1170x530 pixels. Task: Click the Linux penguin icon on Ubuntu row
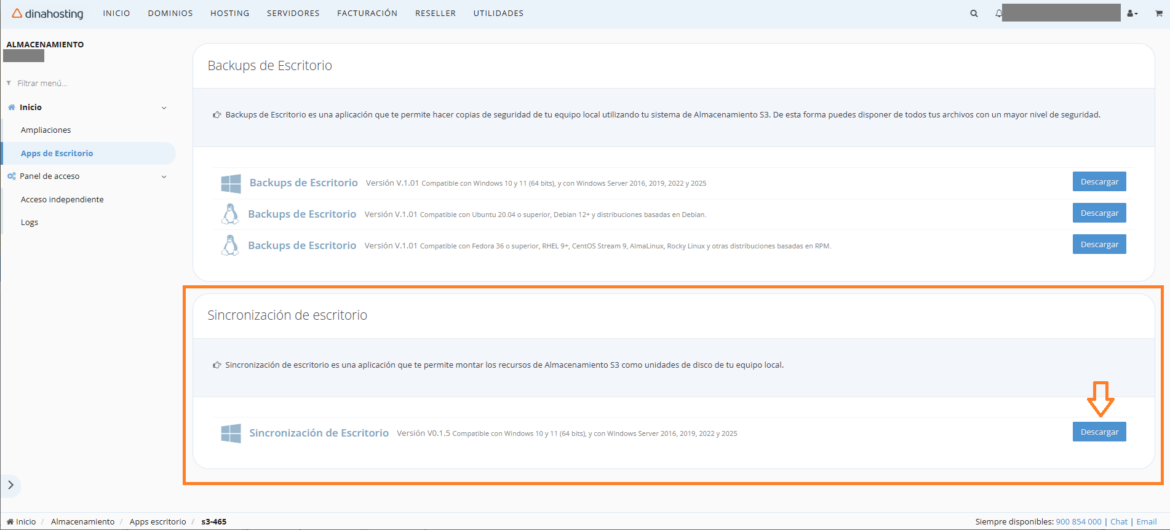coord(230,214)
